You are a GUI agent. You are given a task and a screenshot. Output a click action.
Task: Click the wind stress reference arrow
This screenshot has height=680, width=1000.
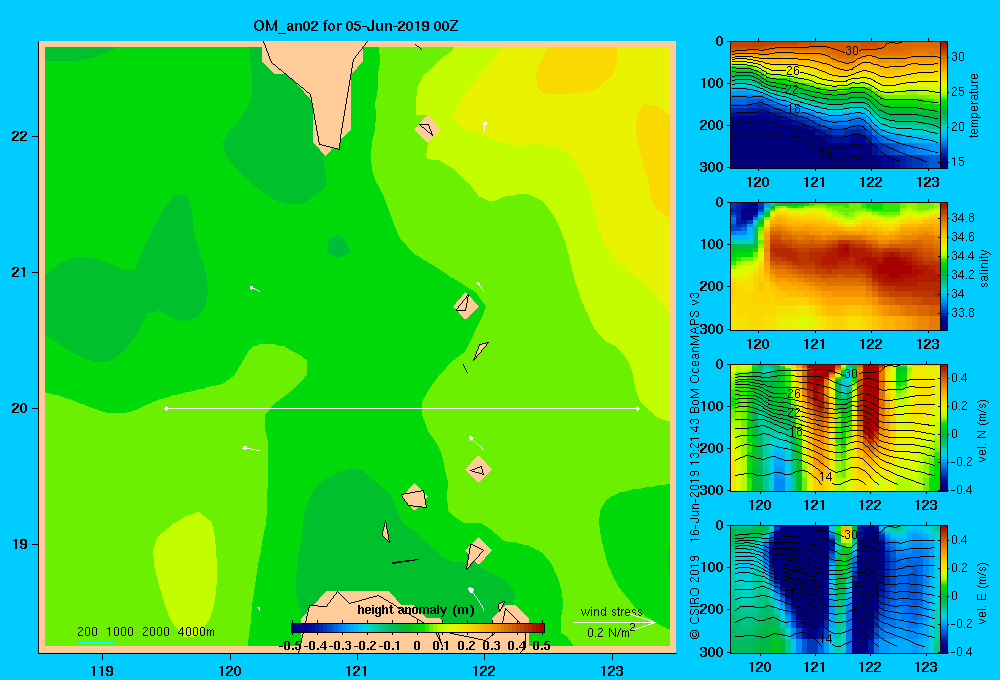pos(615,622)
